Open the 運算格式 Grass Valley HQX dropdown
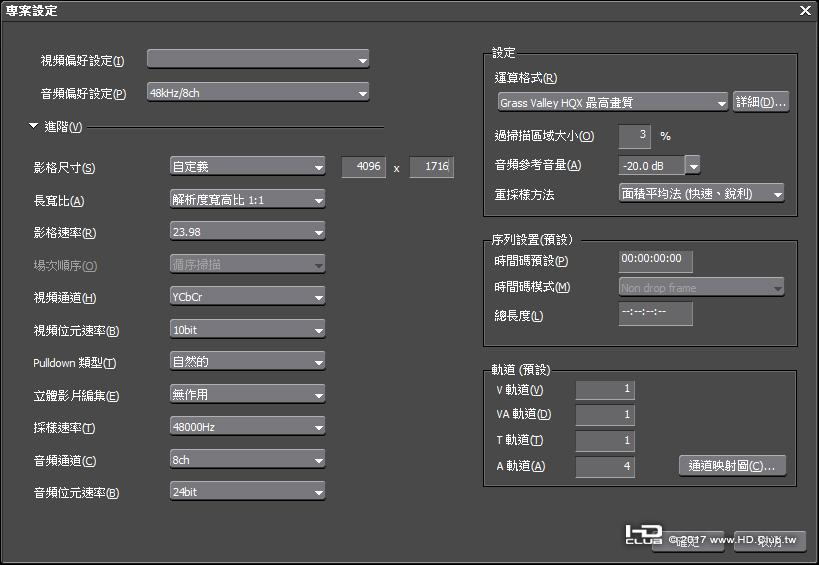 point(613,102)
